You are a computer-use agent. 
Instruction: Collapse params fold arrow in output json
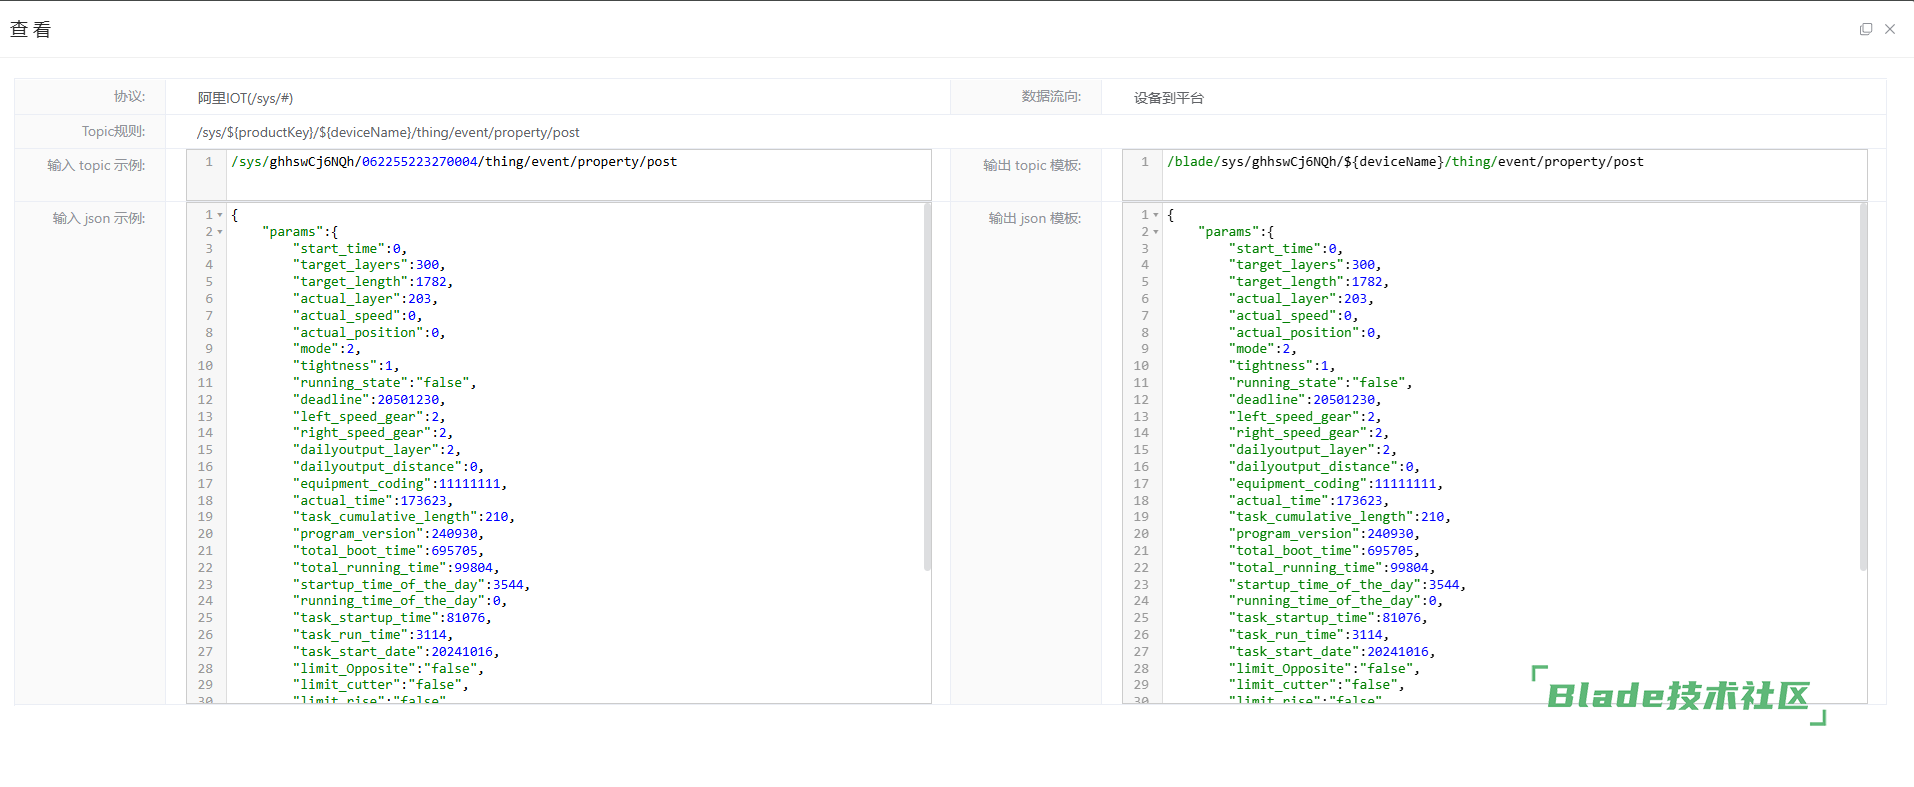tap(1156, 232)
